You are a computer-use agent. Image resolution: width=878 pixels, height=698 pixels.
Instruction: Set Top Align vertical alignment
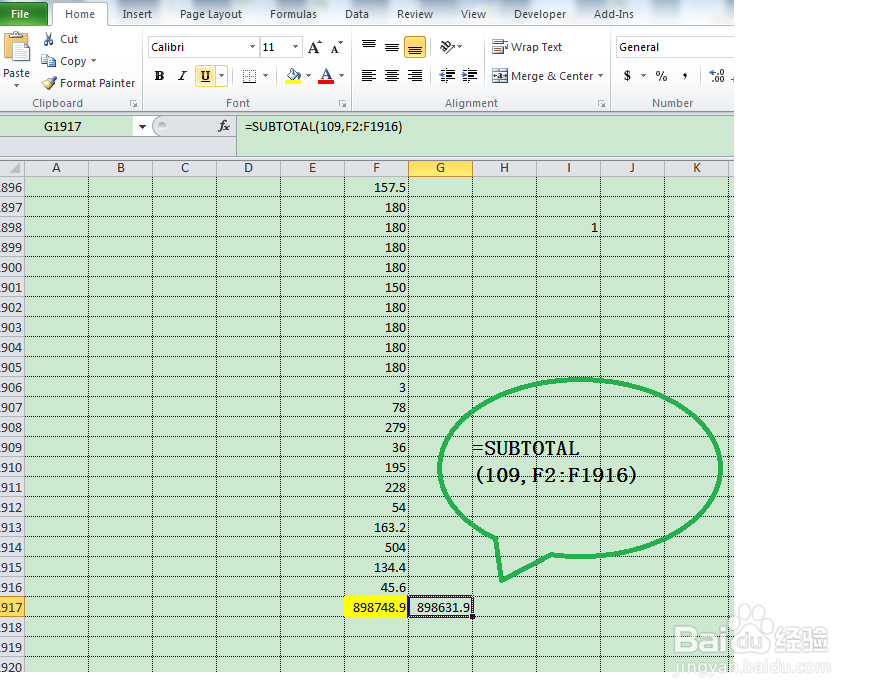368,47
